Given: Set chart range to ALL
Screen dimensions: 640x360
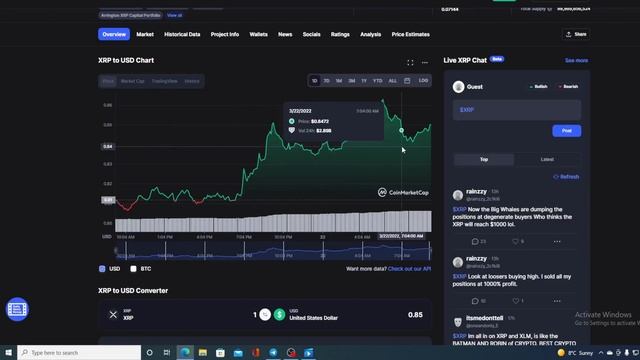Looking at the screenshot, I should (x=392, y=81).
